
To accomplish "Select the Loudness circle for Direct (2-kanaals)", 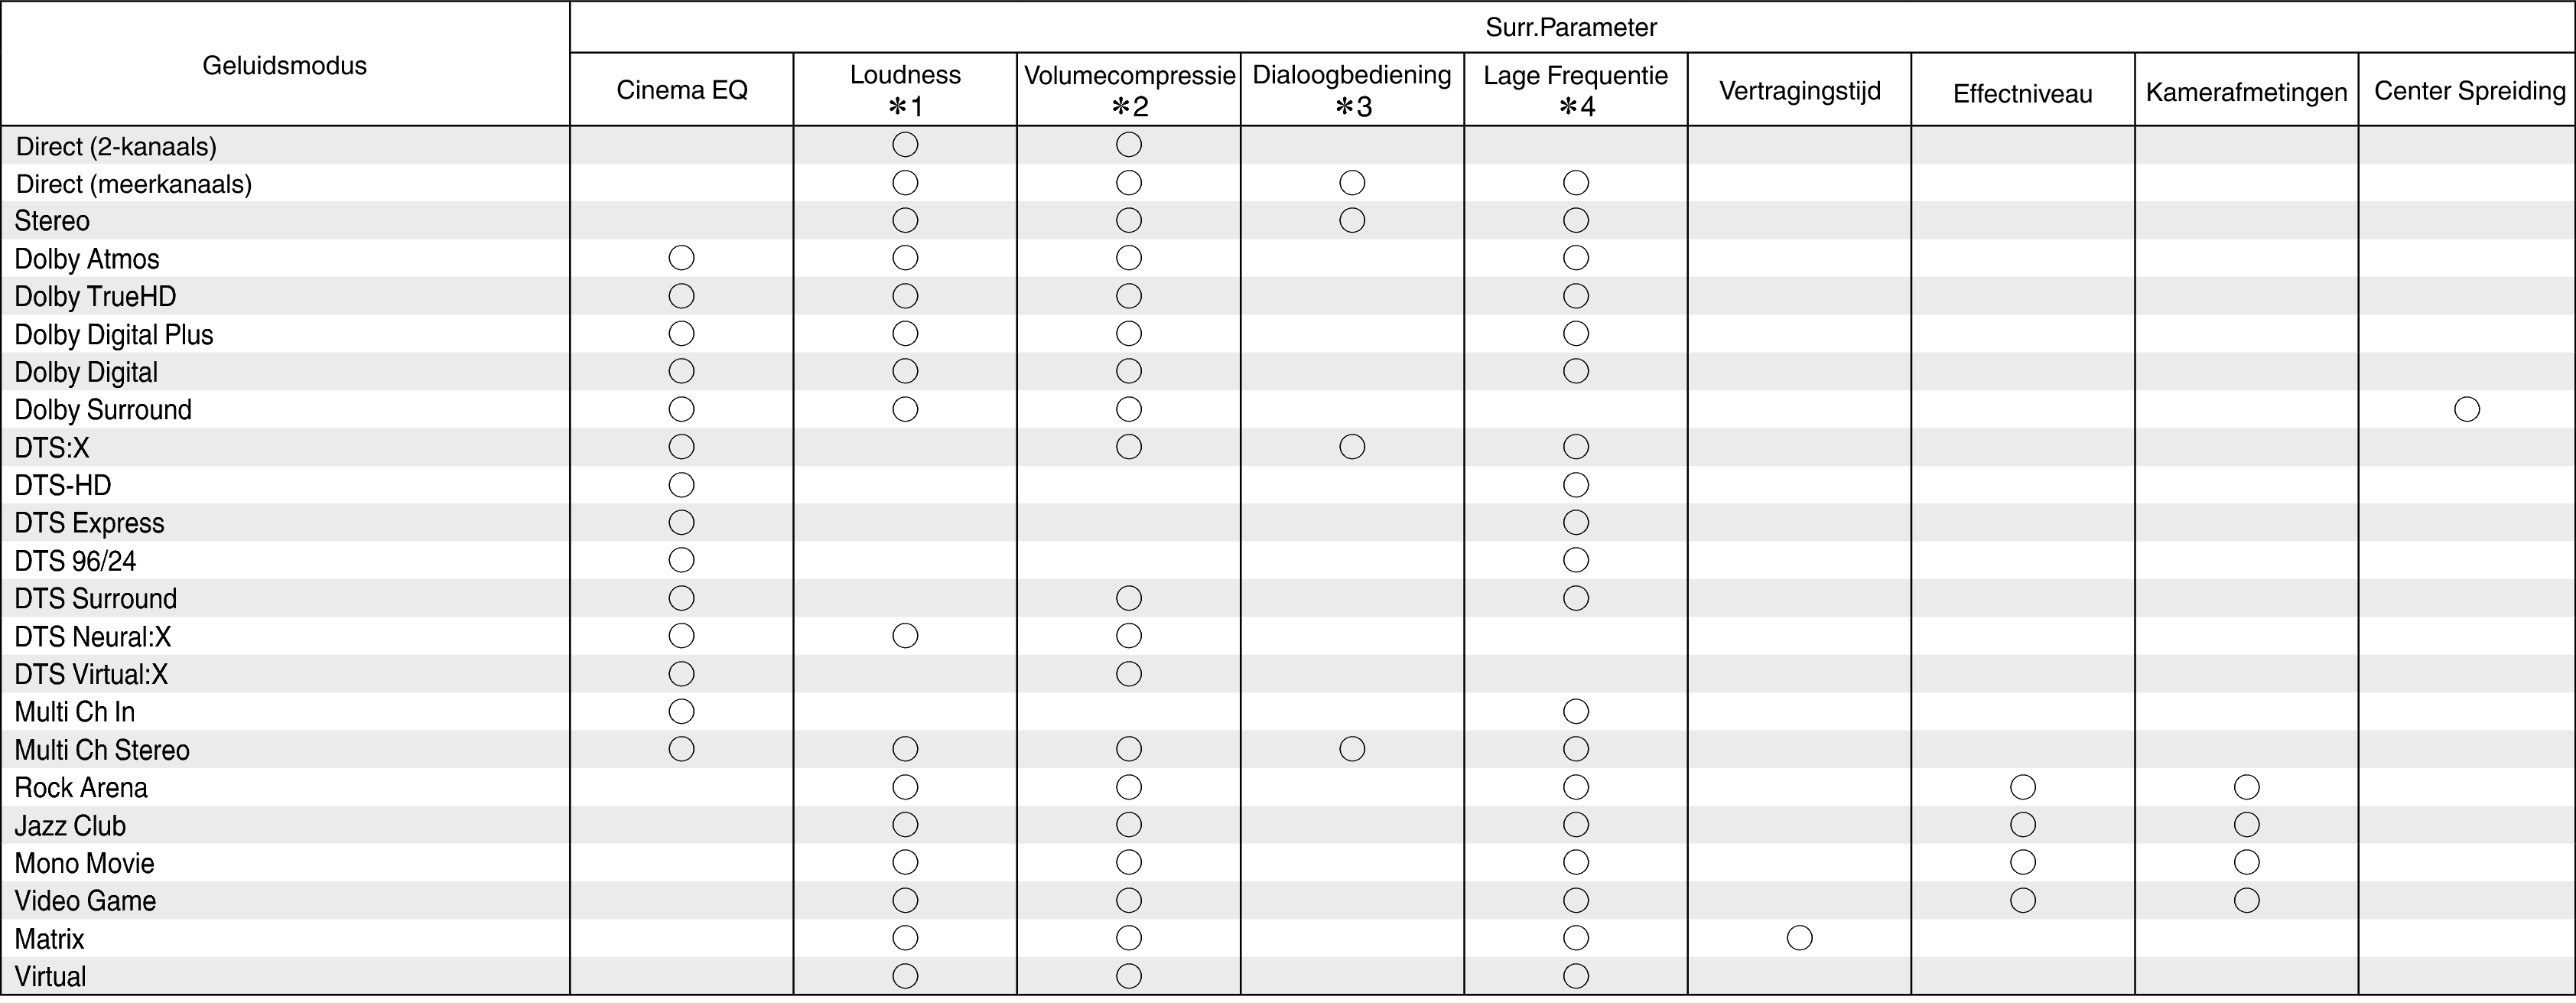I will (x=905, y=145).
